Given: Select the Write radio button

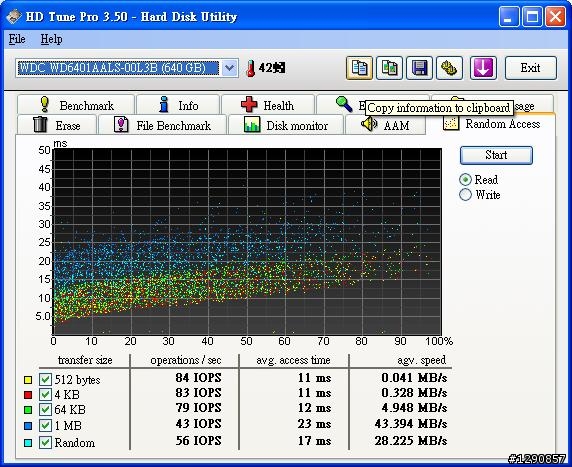Looking at the screenshot, I should pyautogui.click(x=465, y=194).
